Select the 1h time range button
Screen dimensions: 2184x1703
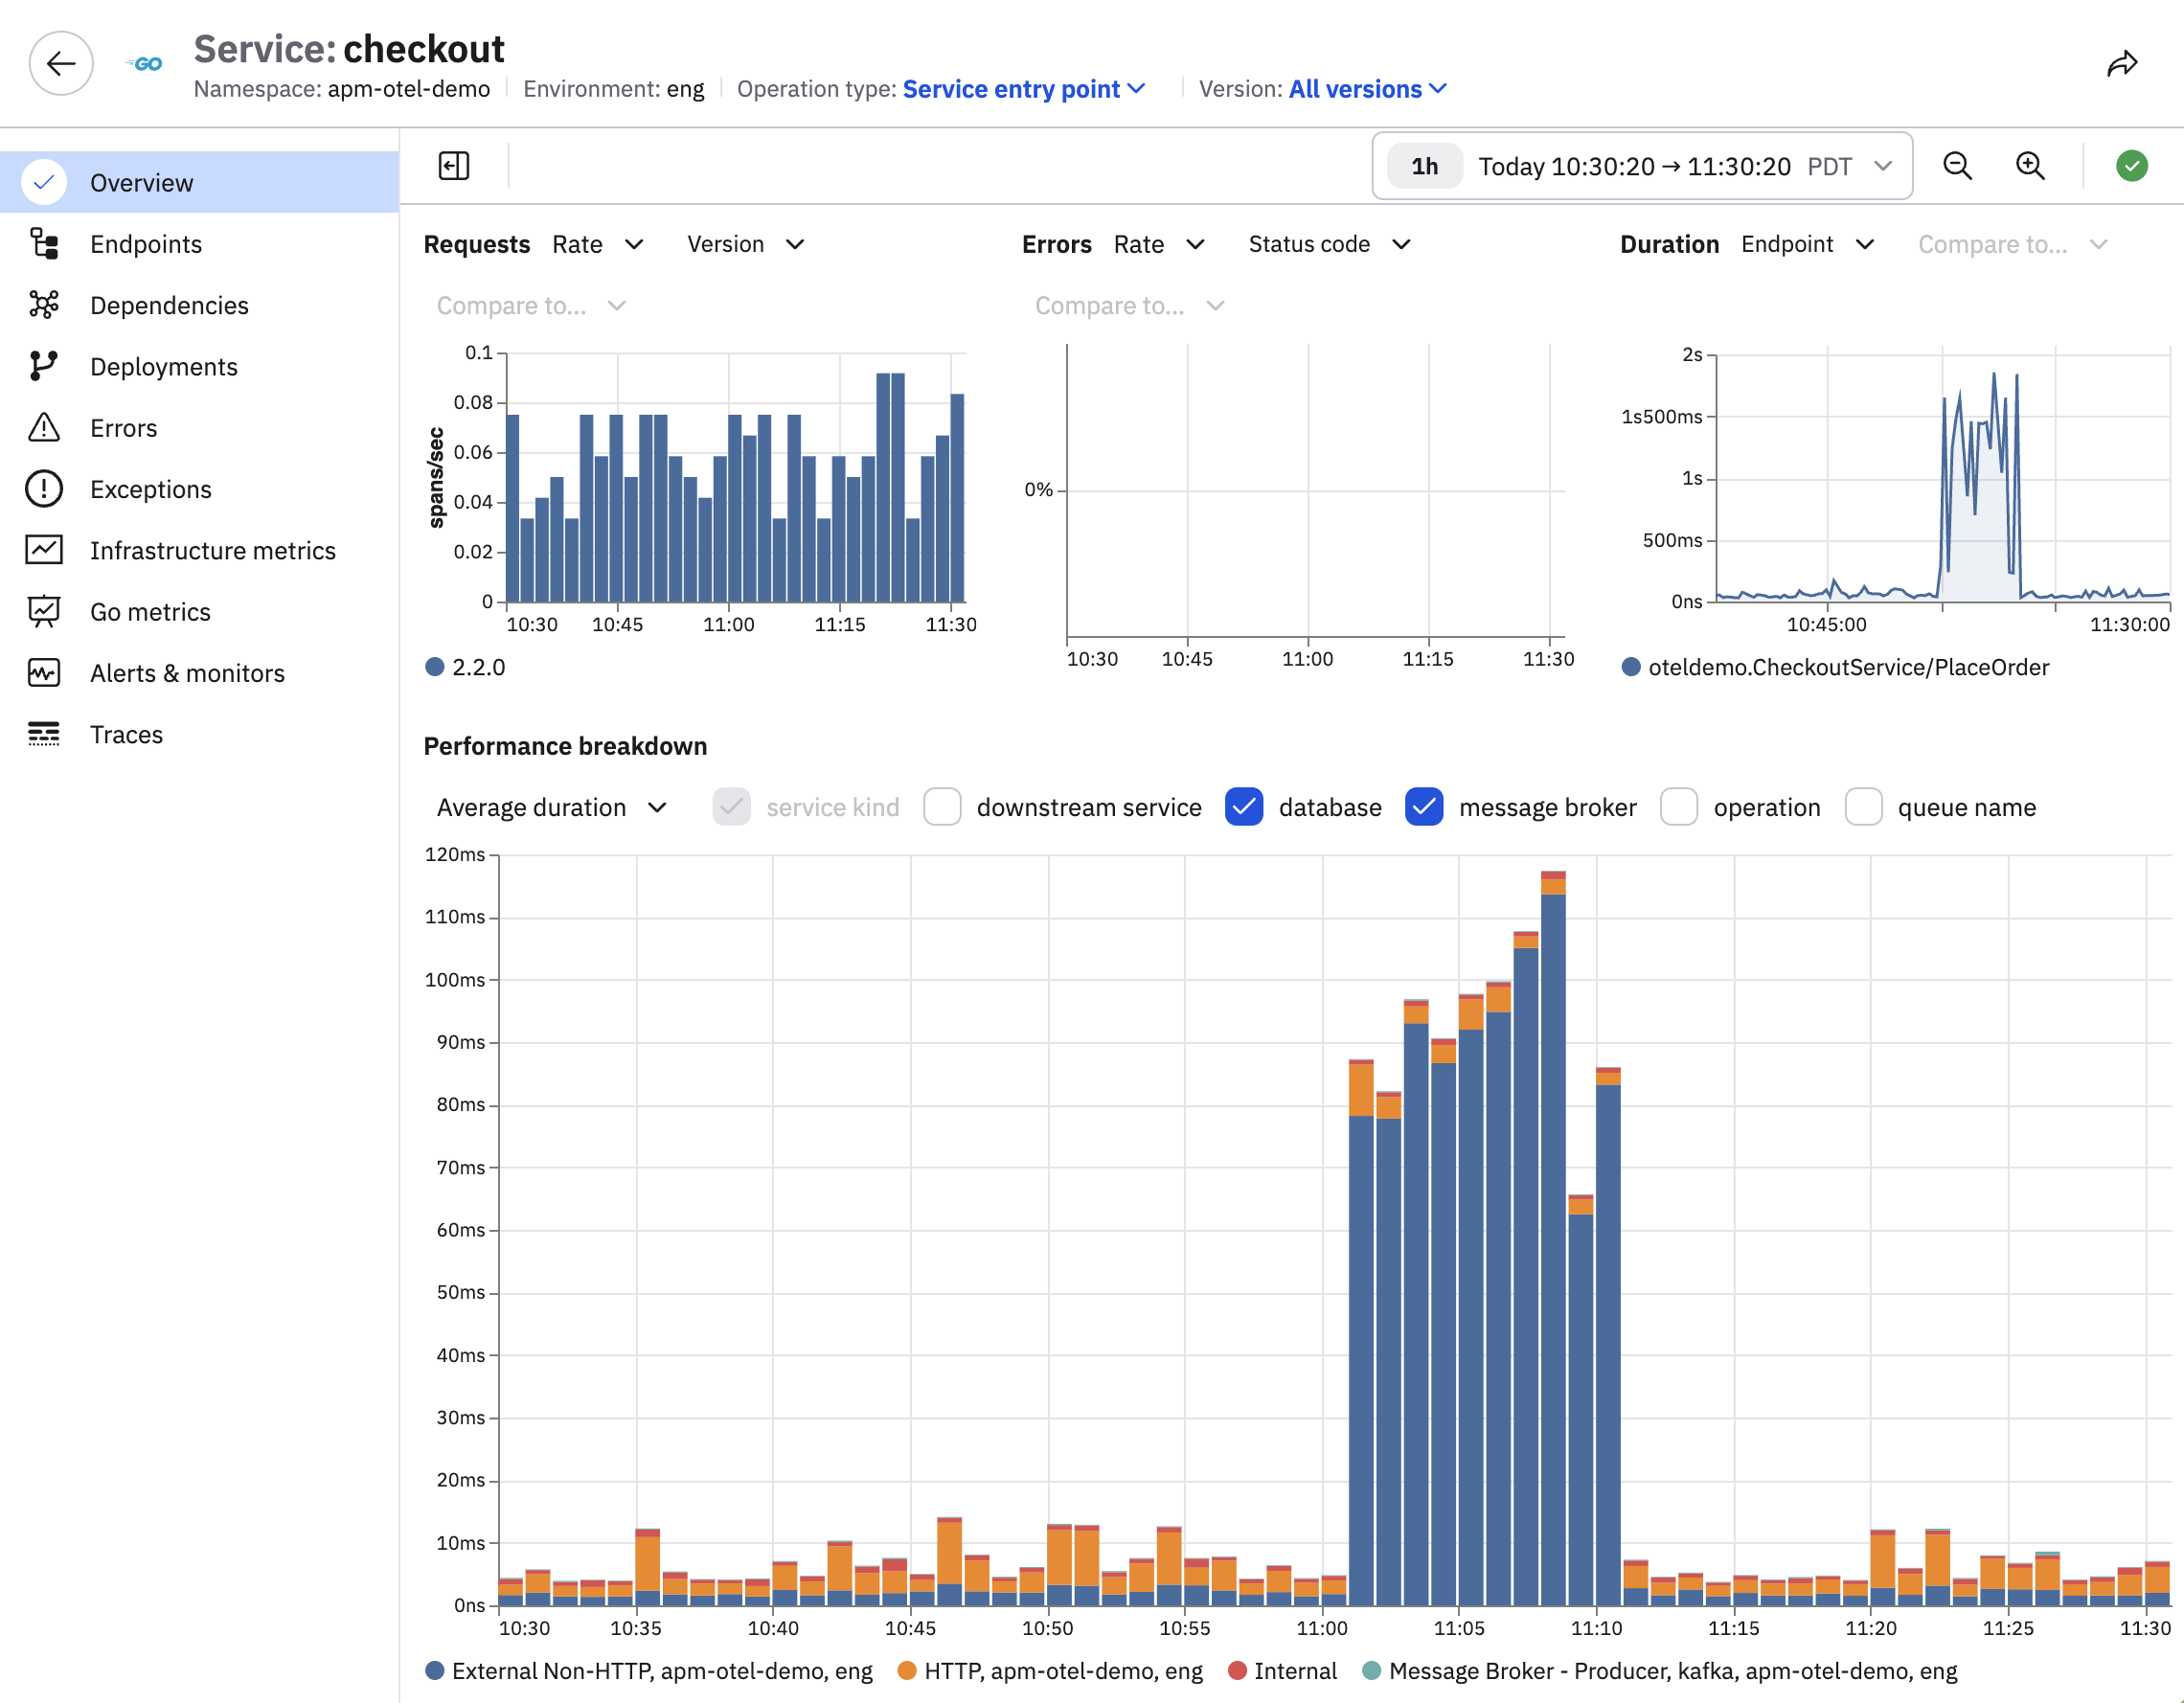pos(1424,166)
